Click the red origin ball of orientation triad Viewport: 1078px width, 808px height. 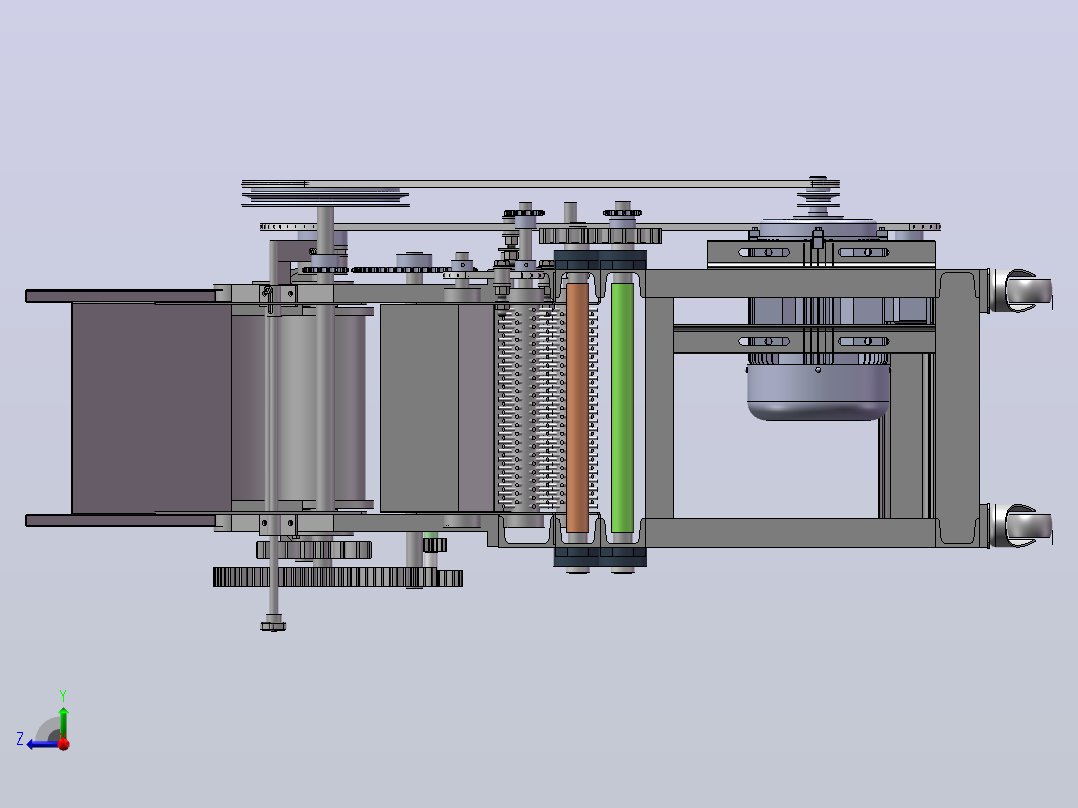click(x=64, y=744)
